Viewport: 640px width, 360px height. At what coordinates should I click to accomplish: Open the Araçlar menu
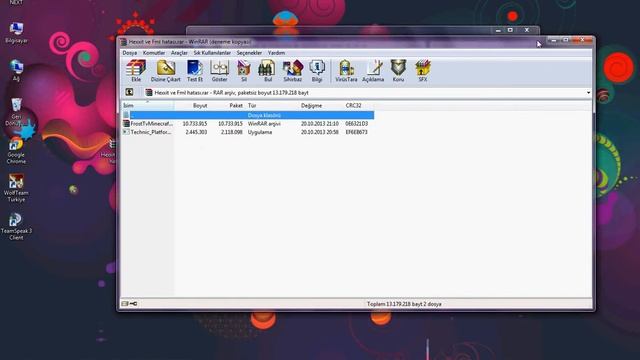point(179,53)
